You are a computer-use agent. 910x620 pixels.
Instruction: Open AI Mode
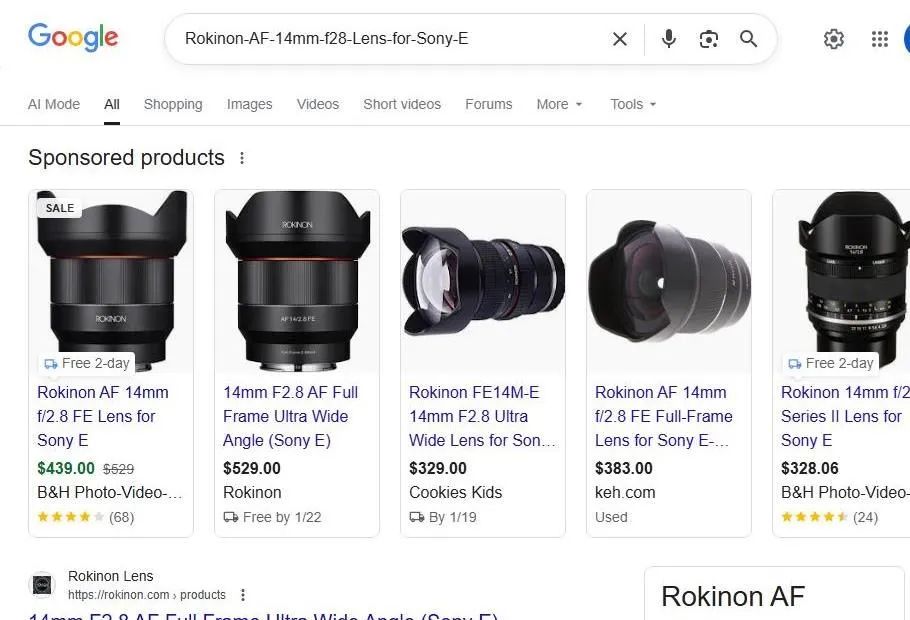(53, 104)
